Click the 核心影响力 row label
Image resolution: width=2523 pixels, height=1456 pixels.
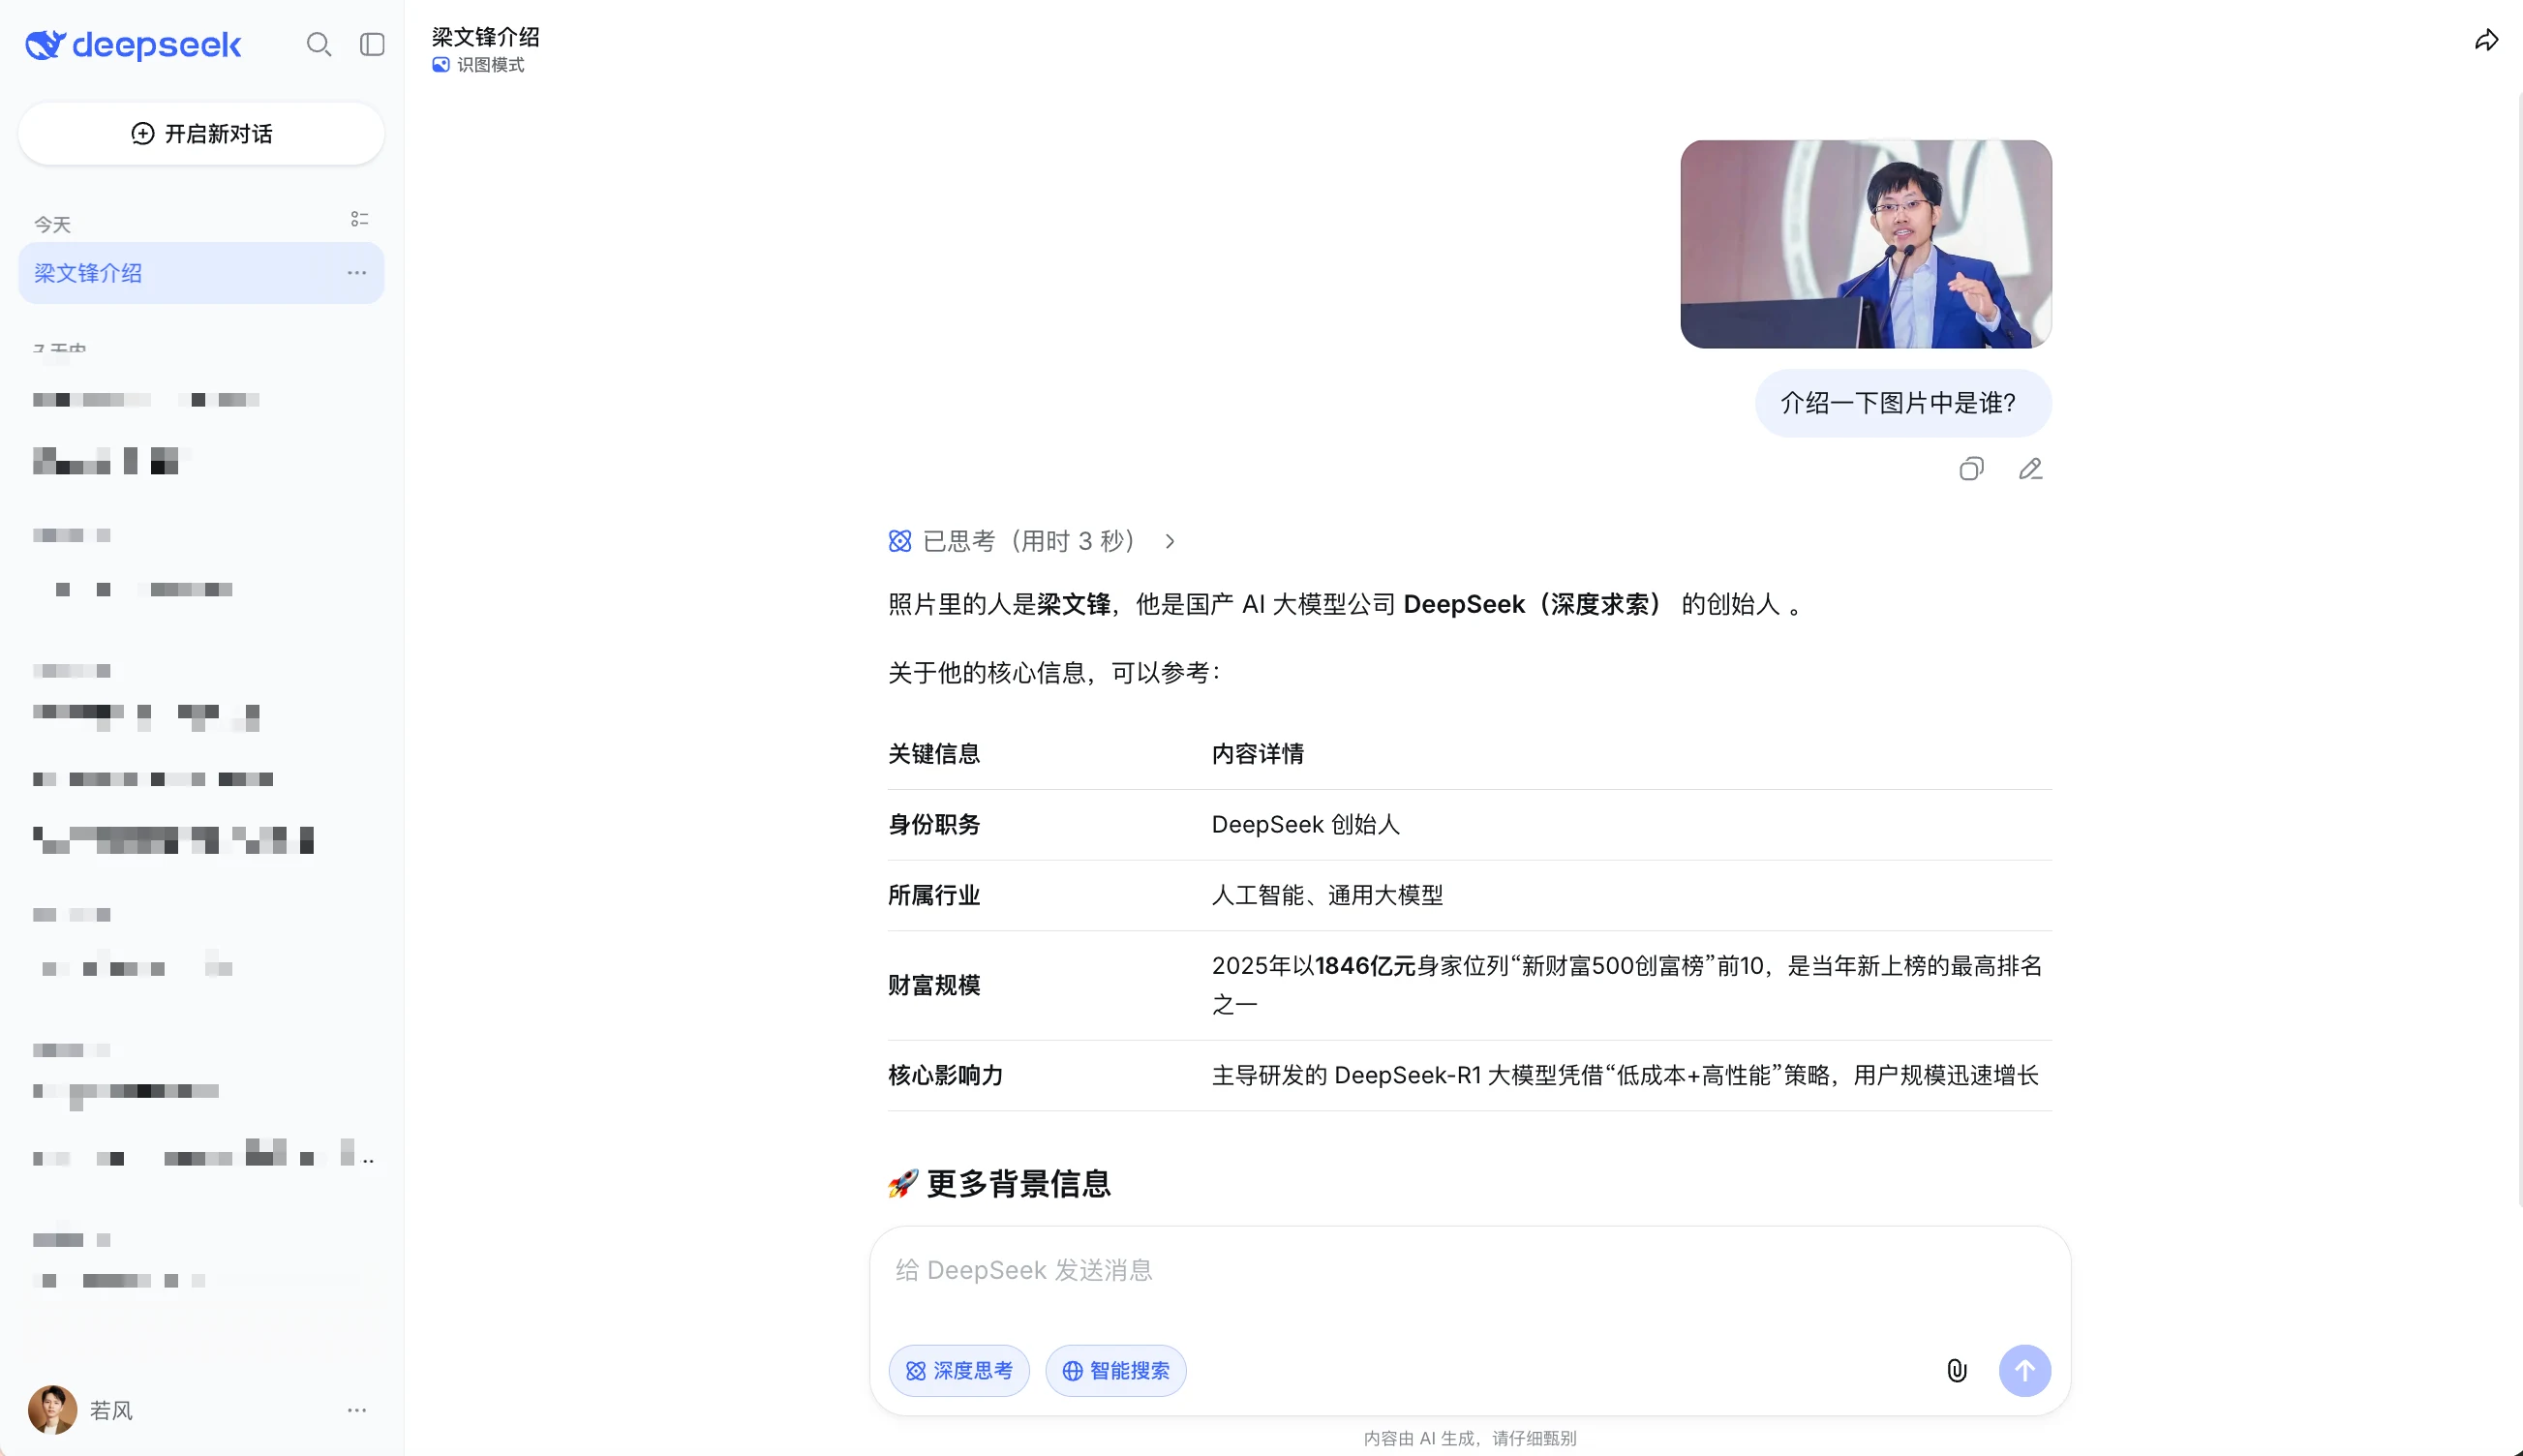pos(946,1075)
